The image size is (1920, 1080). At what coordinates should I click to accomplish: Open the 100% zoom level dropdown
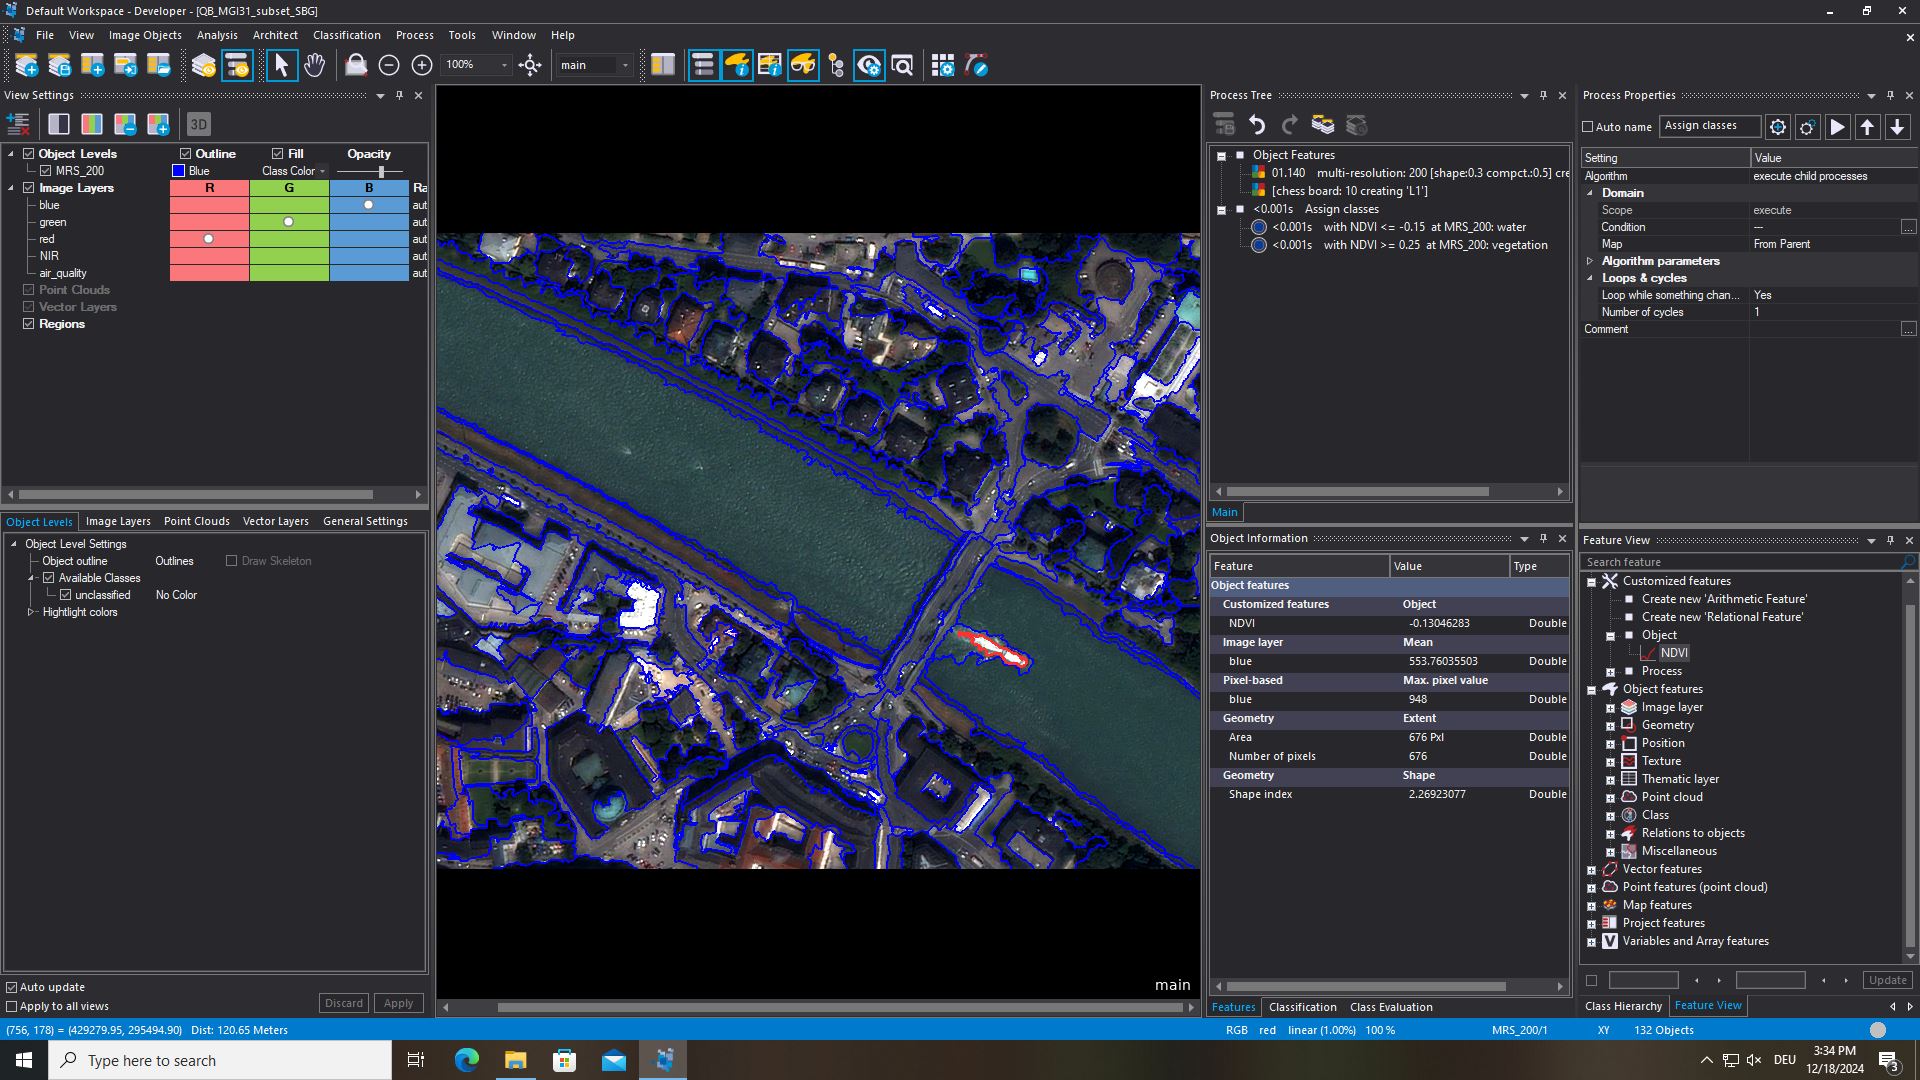[503, 66]
